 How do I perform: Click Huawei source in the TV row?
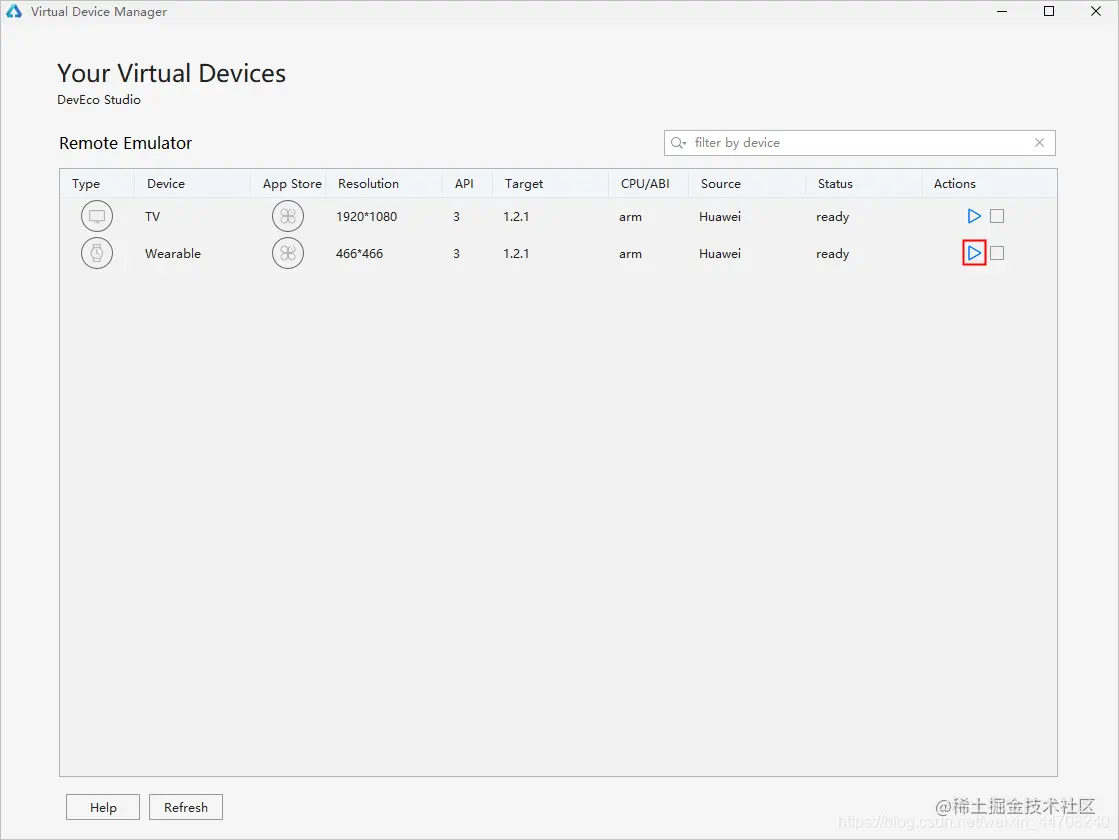719,216
